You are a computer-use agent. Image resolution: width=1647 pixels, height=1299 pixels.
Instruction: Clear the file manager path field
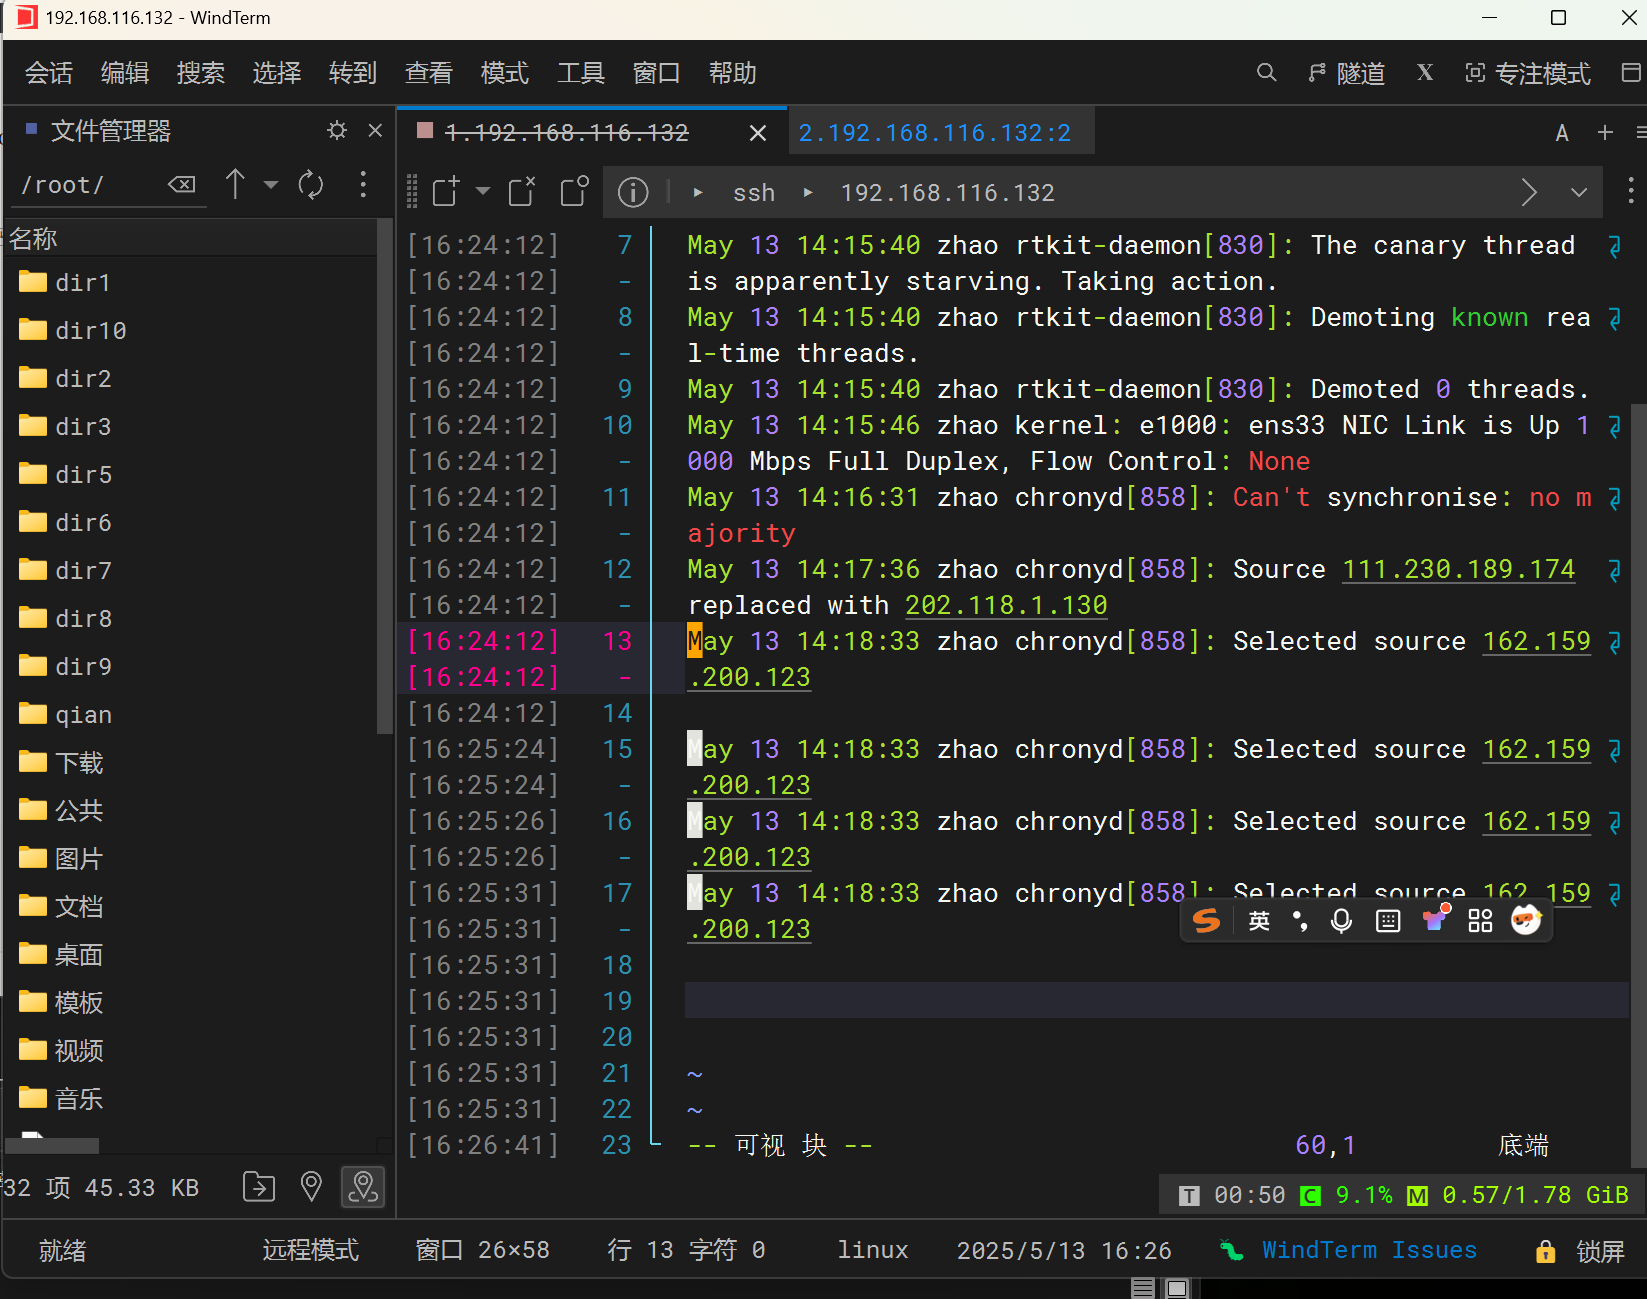pyautogui.click(x=182, y=184)
